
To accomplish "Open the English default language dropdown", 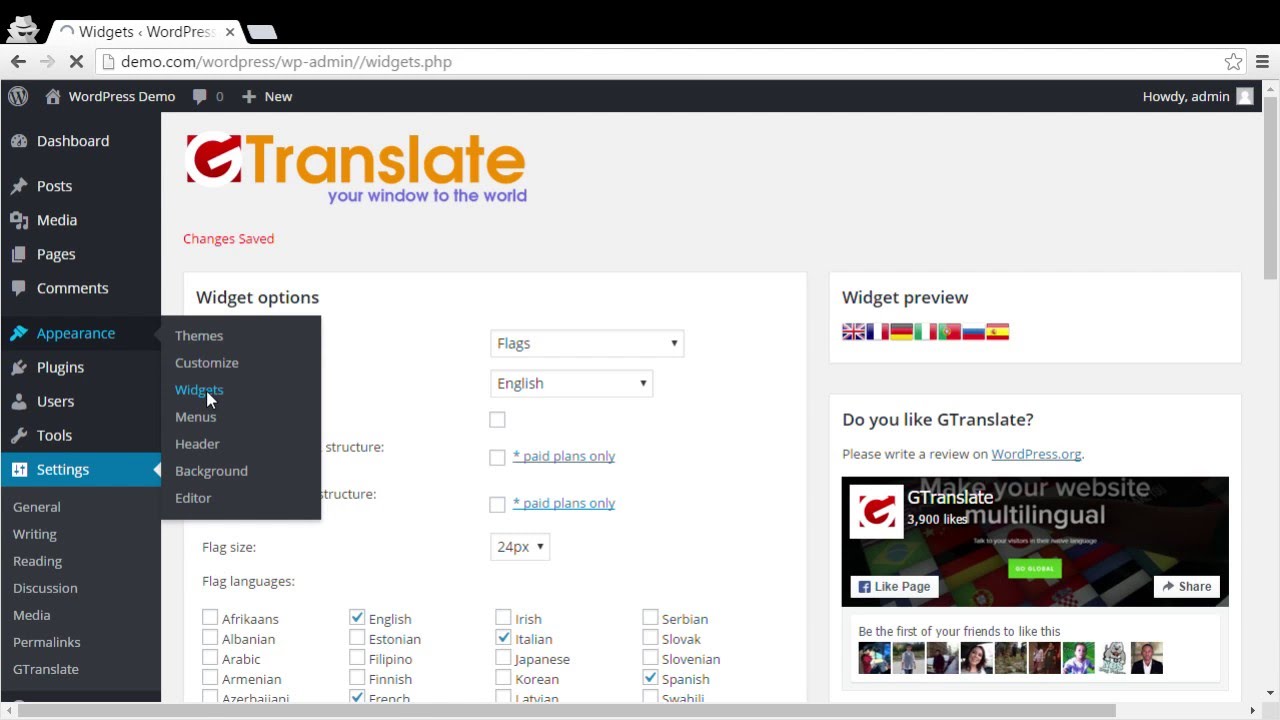I will [571, 383].
